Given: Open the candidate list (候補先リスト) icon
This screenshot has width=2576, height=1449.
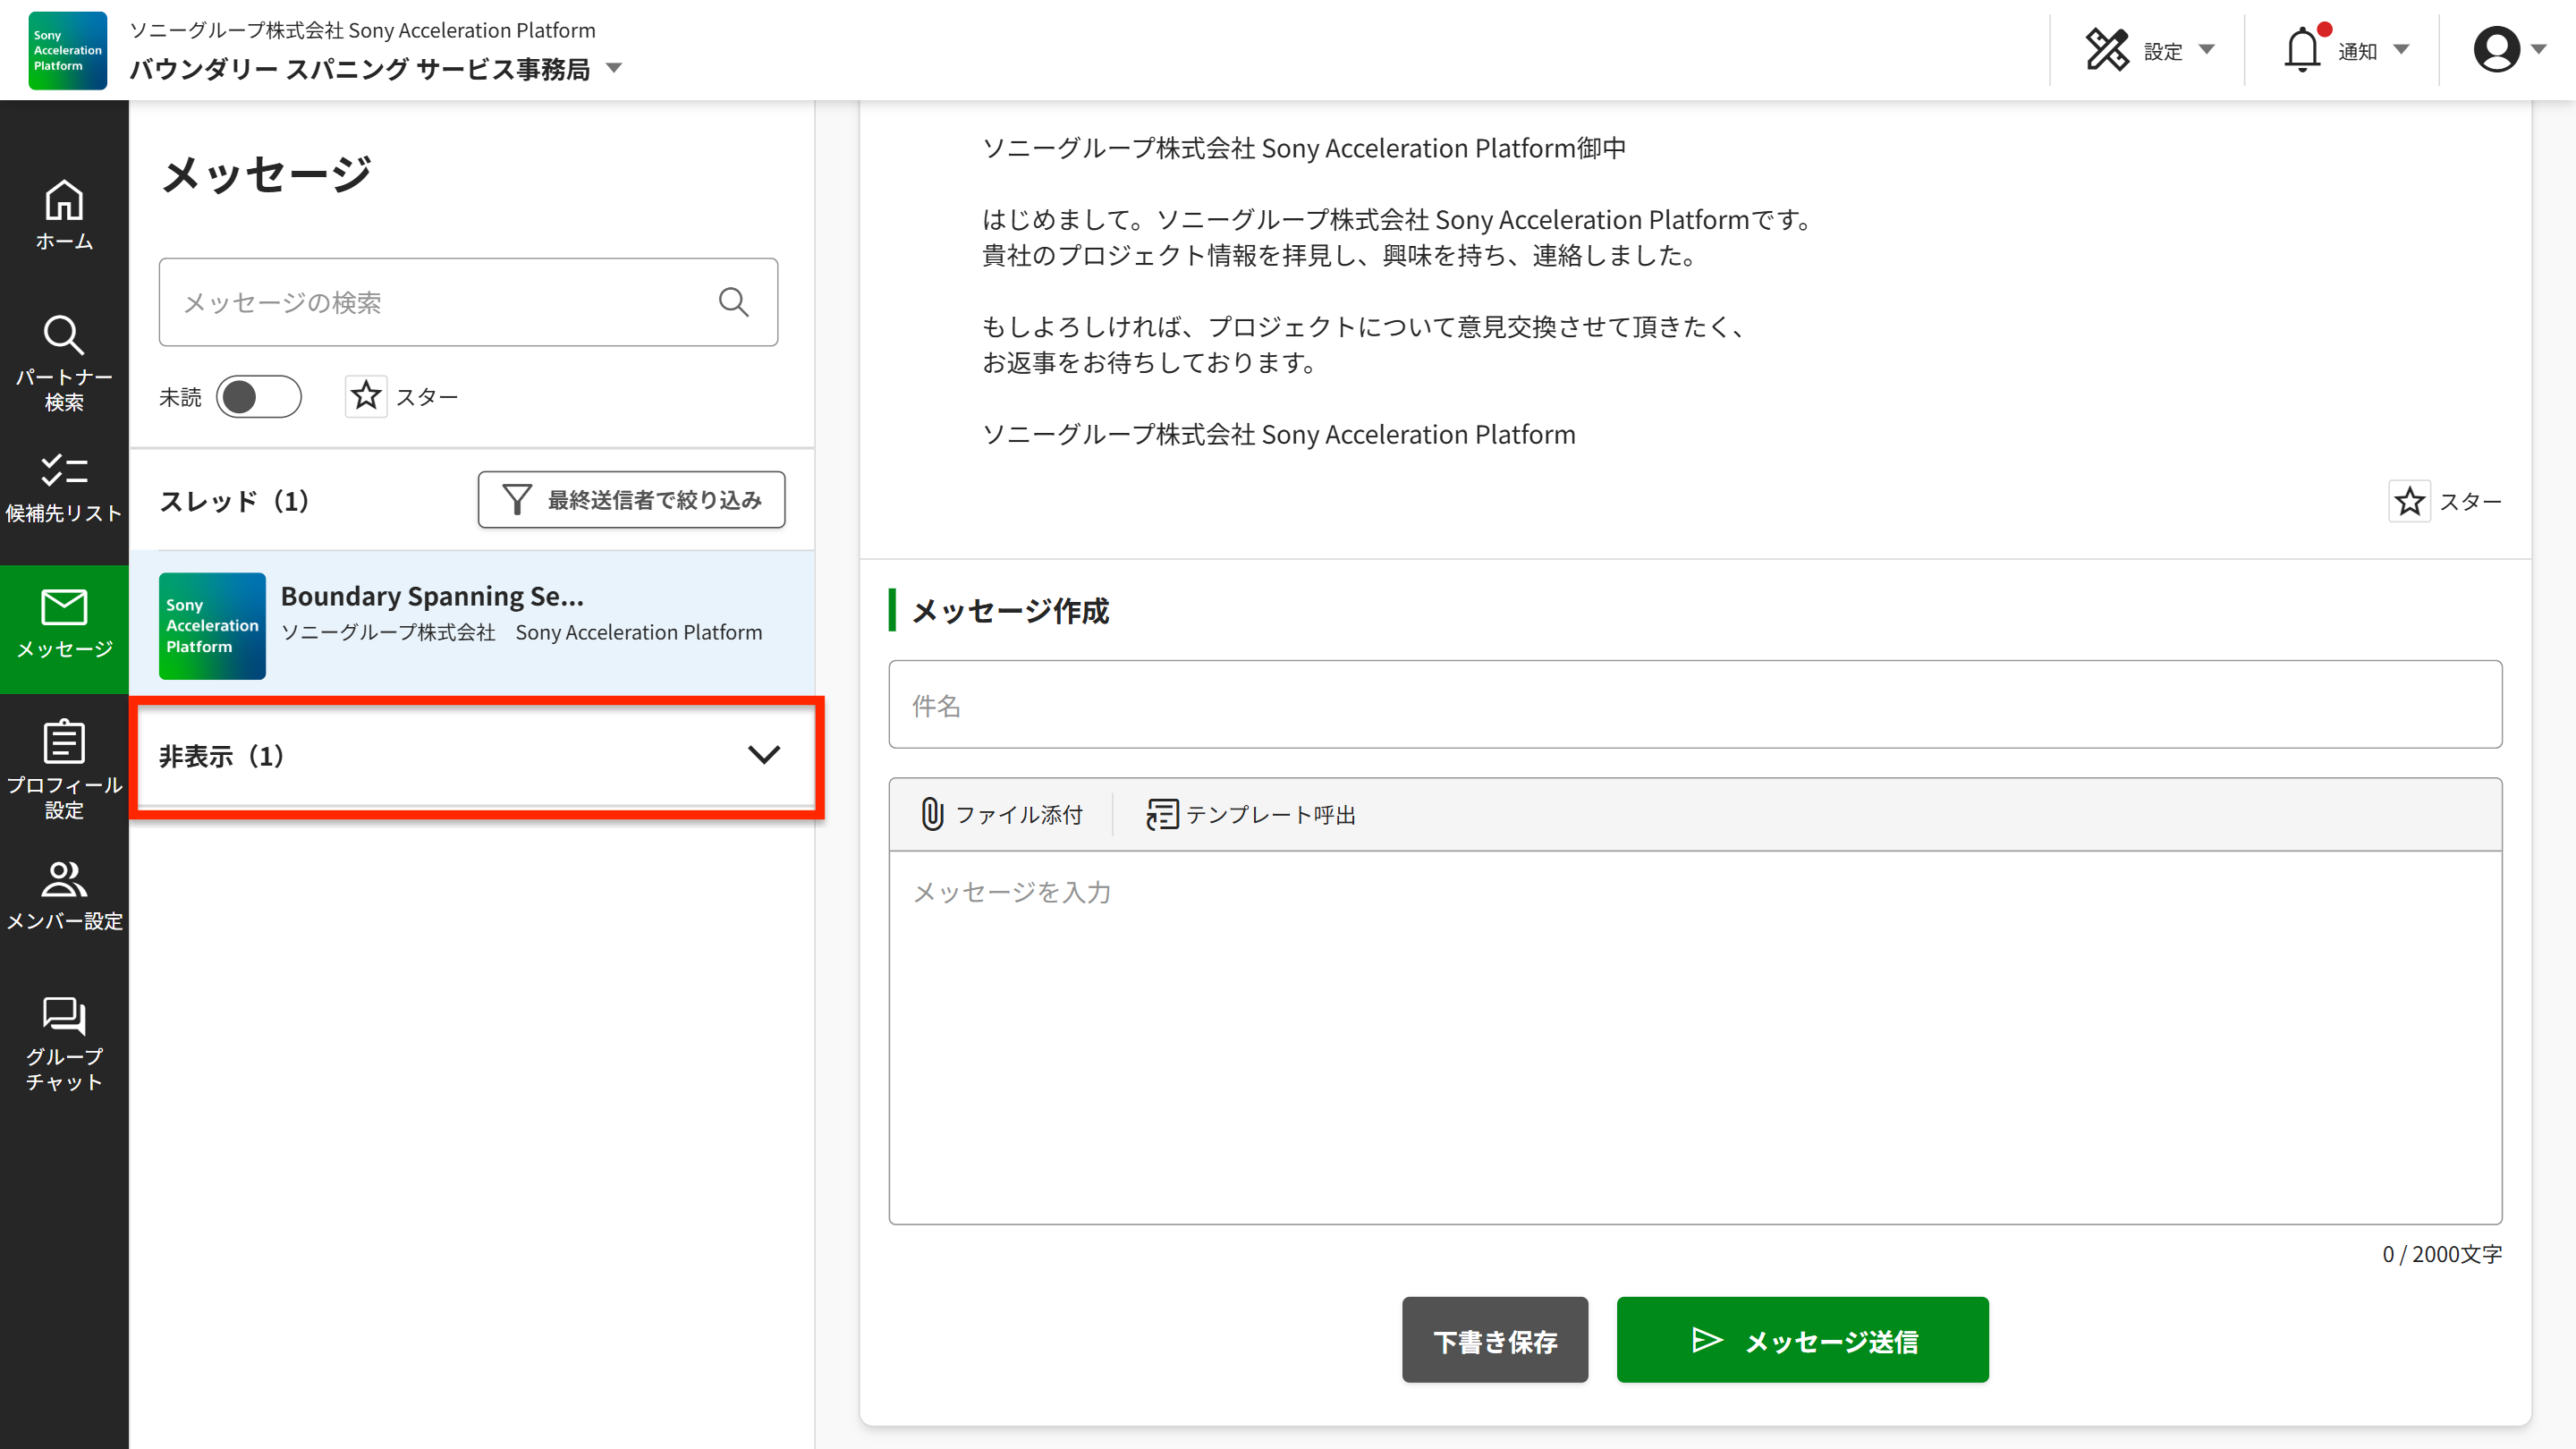Looking at the screenshot, I should pos(64,488).
